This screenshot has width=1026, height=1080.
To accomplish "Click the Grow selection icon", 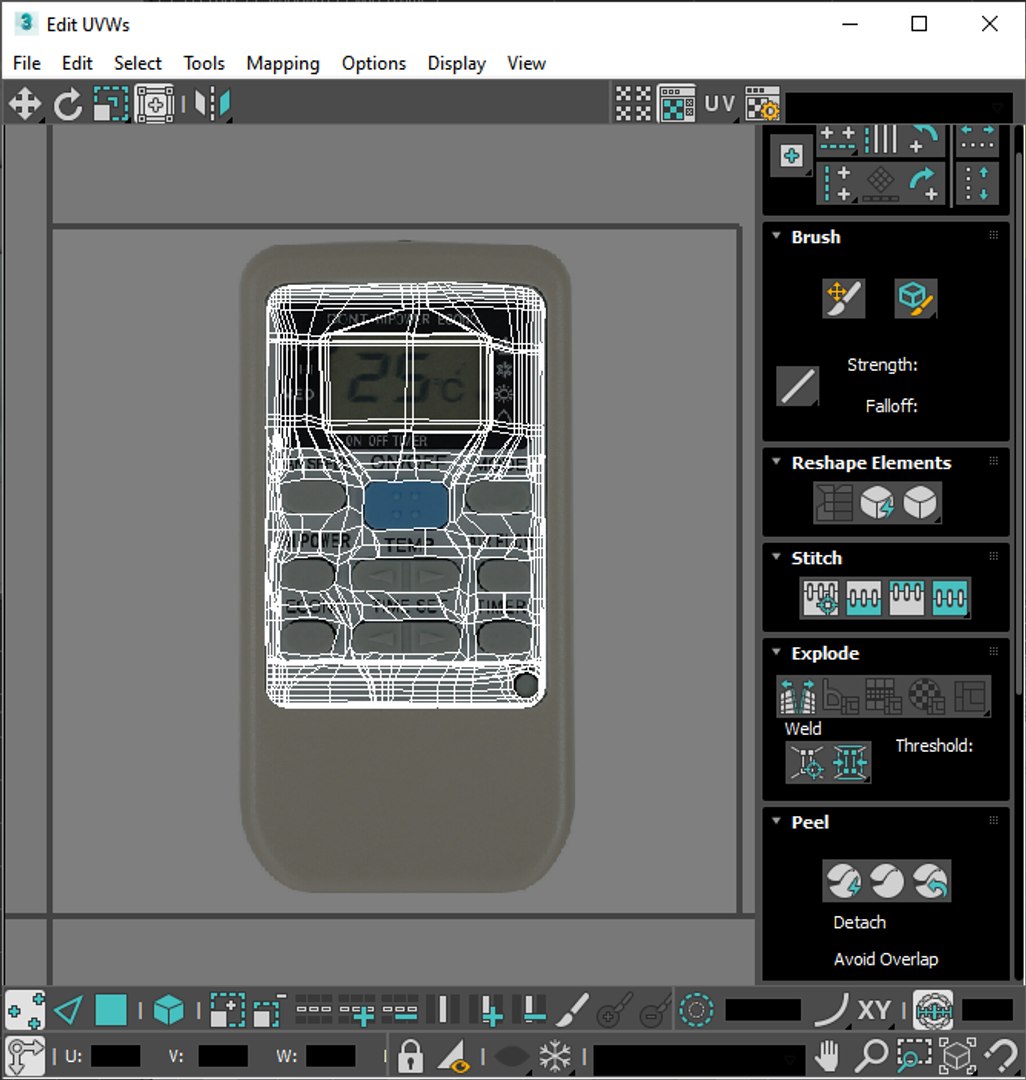I will [227, 1010].
